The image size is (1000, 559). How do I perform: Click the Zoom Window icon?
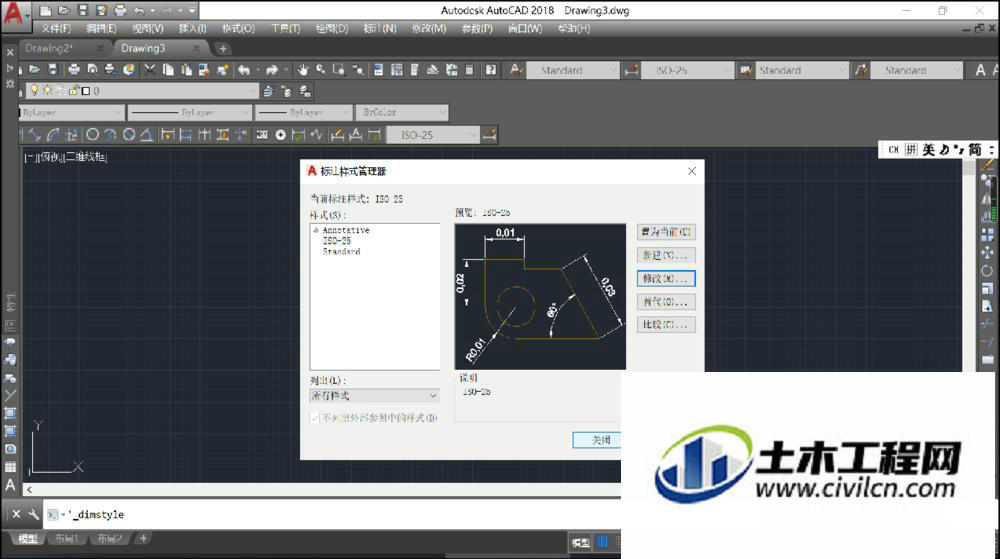tap(339, 69)
